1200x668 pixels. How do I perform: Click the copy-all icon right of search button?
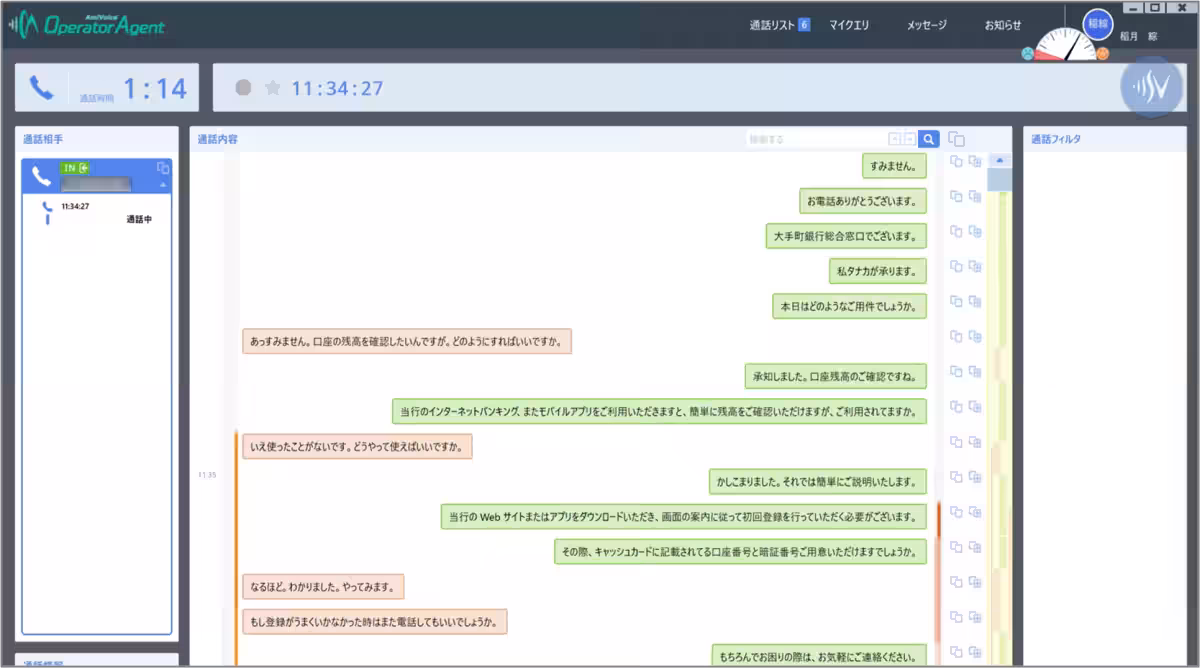(956, 140)
